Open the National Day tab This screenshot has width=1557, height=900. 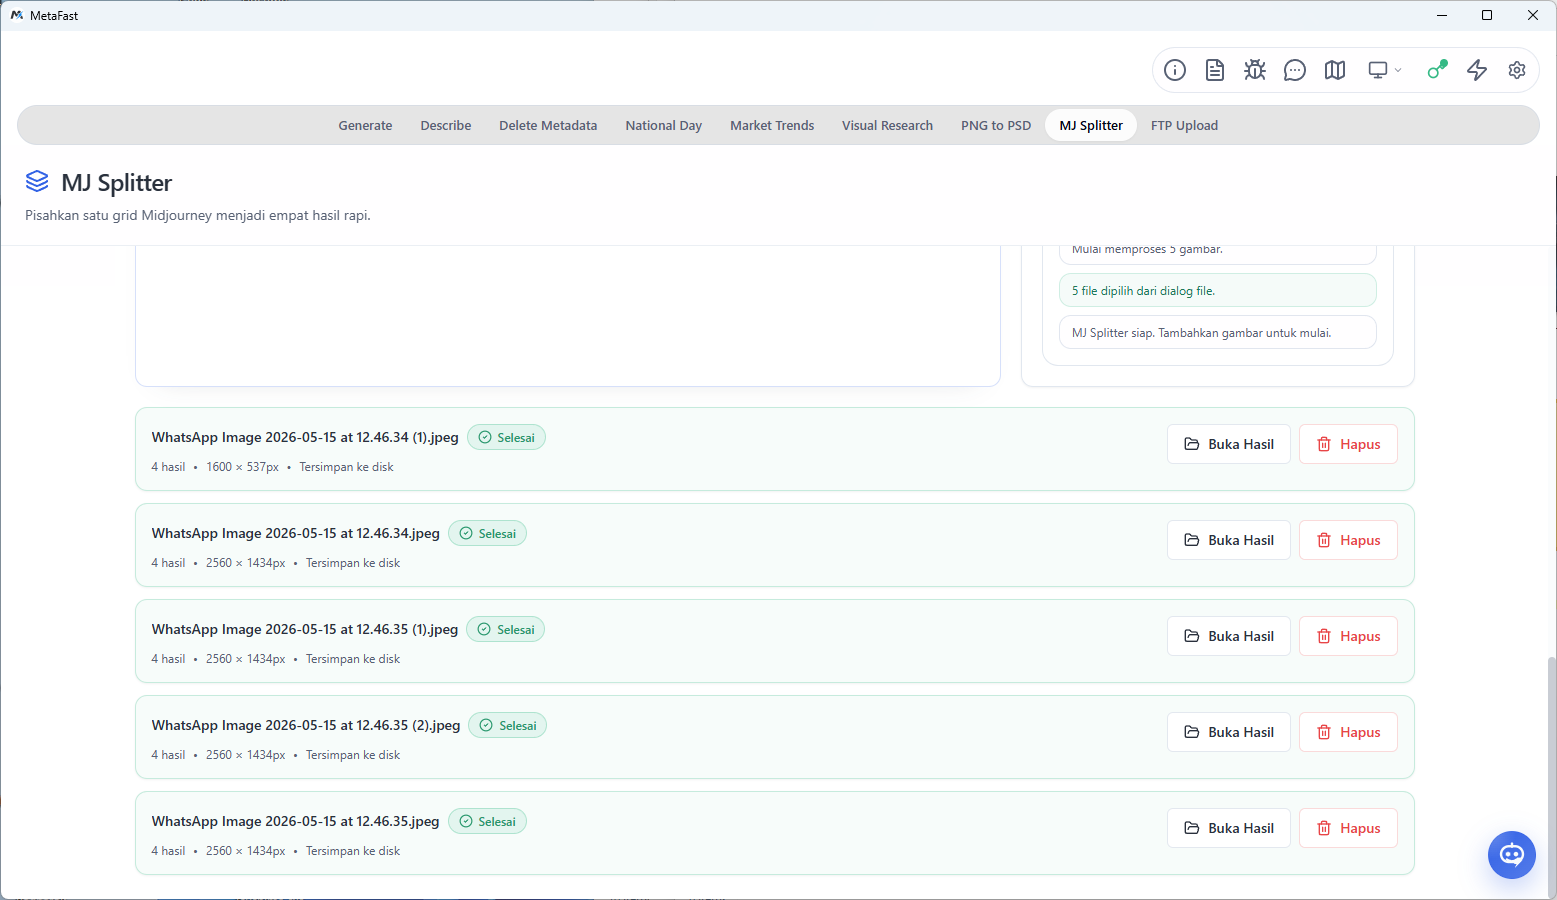pyautogui.click(x=664, y=125)
